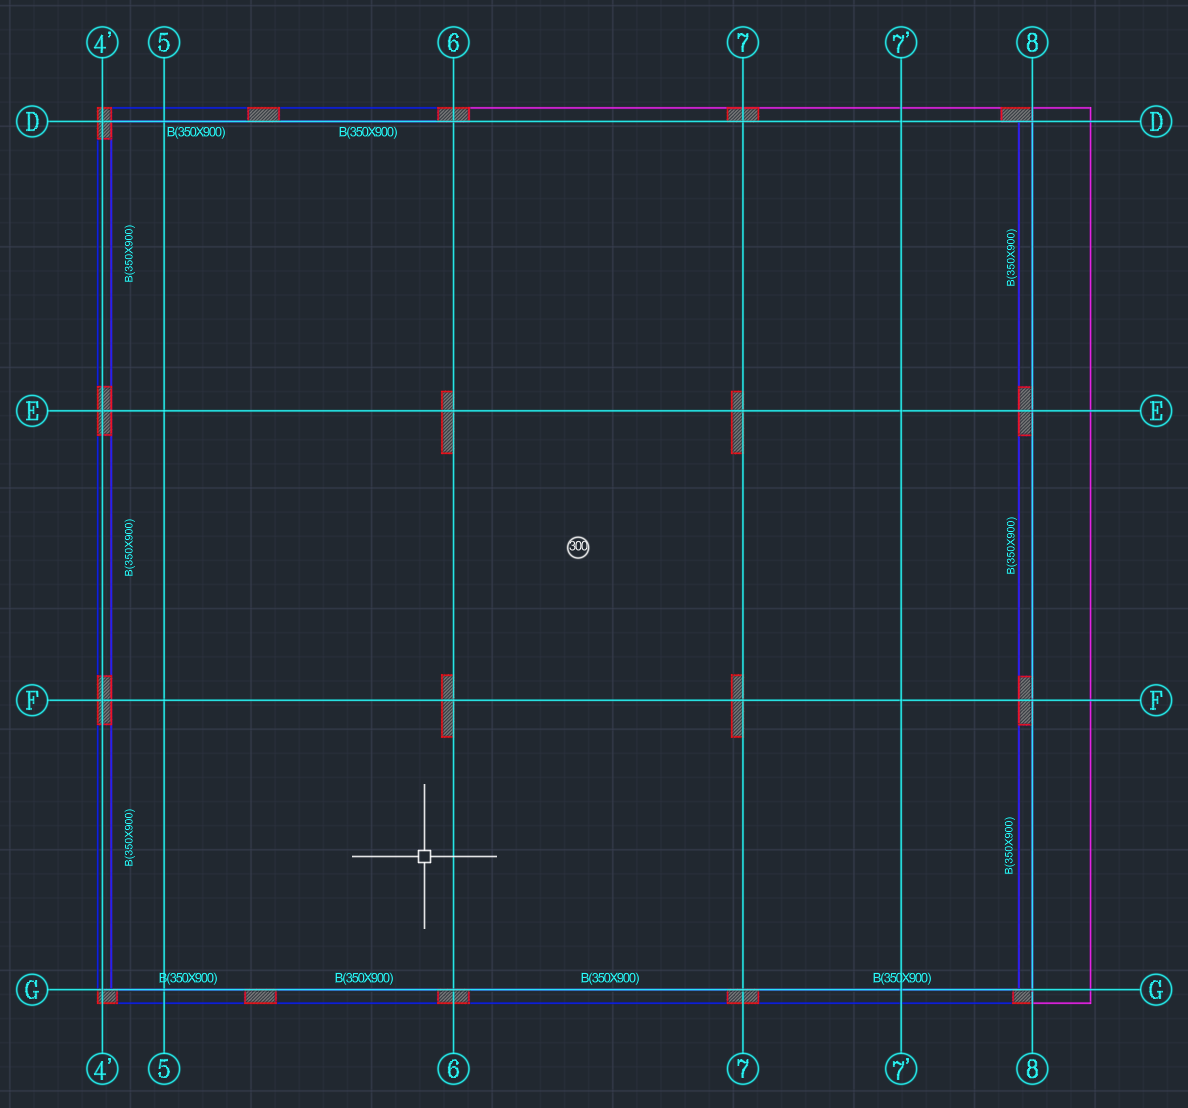Viewport: 1188px width, 1108px height.
Task: Select the left grid bubble labeled F
Action: [32, 700]
